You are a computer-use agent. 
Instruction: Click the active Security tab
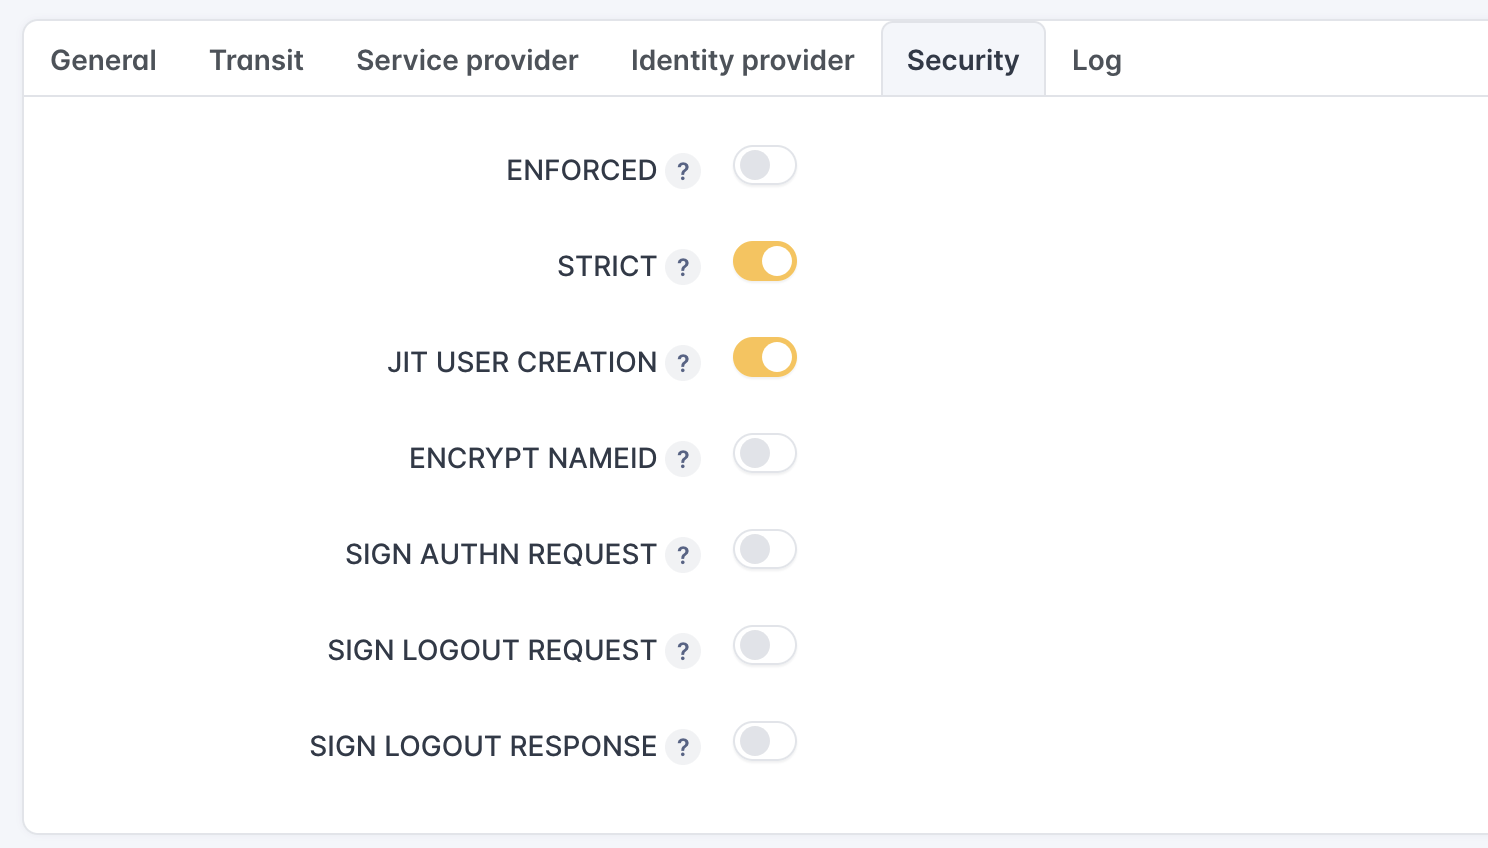point(962,60)
